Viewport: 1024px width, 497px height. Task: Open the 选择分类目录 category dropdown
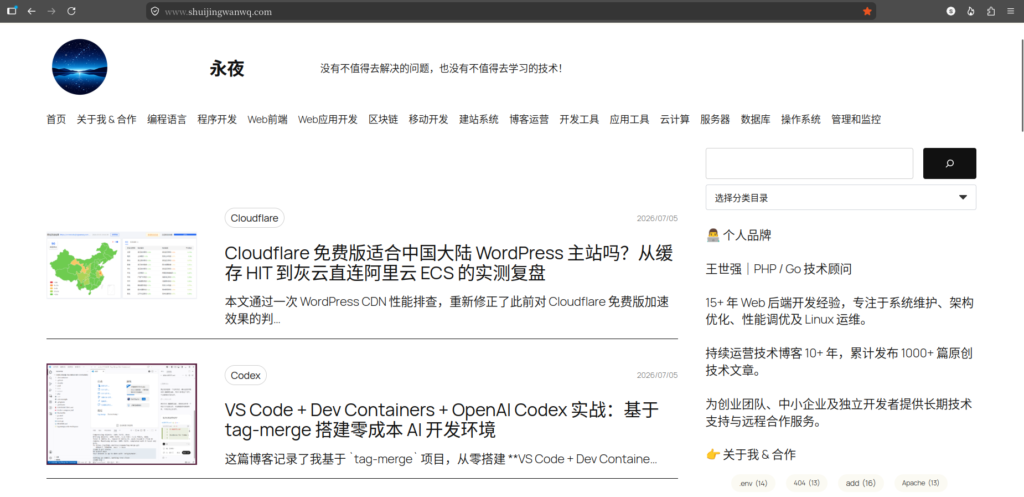coord(840,197)
